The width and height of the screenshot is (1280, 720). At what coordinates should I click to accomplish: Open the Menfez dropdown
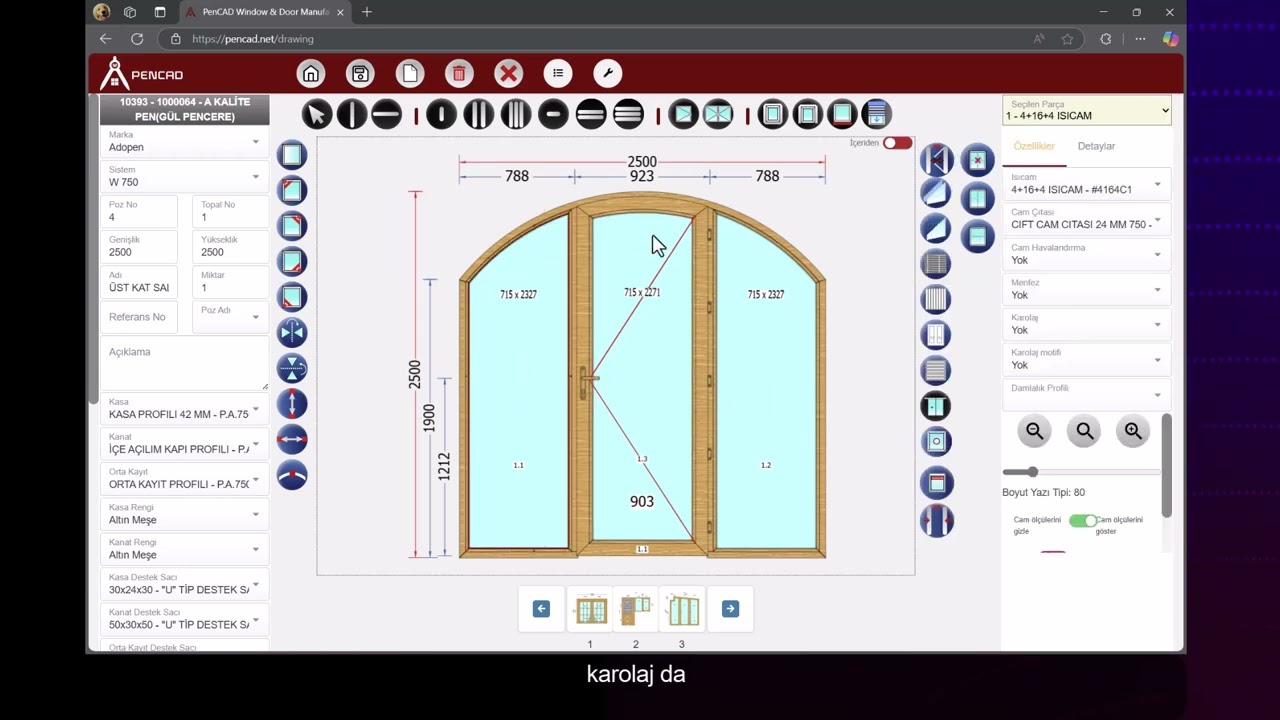click(1086, 289)
